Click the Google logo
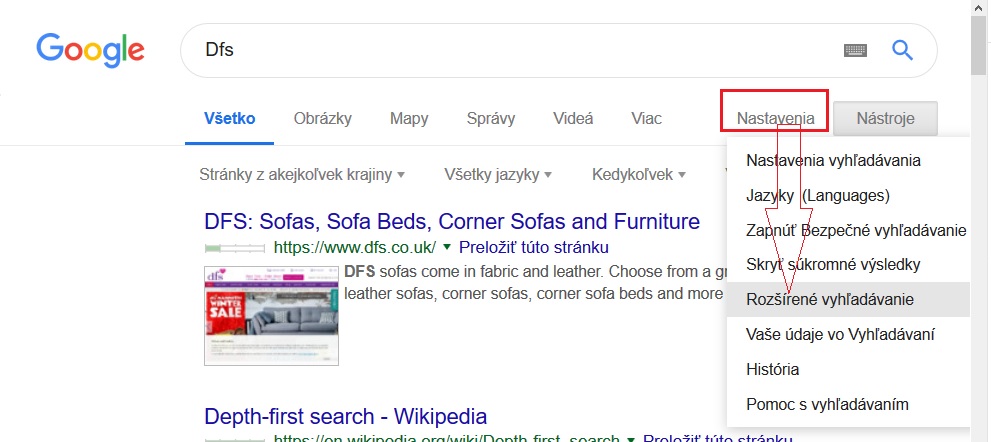991x442 pixels. [90, 49]
